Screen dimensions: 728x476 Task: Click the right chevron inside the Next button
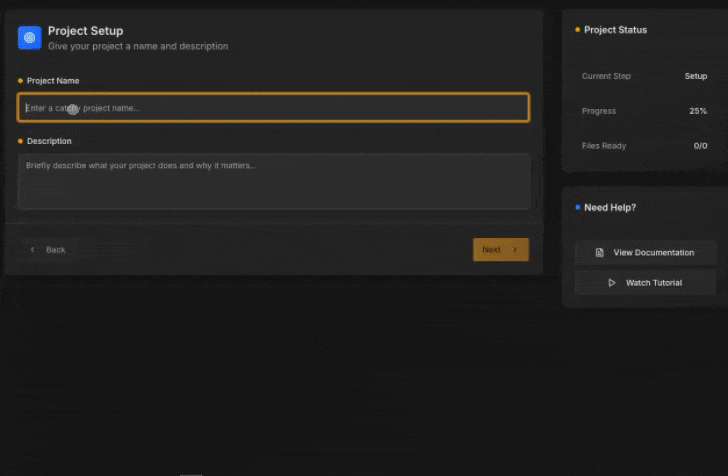pos(515,250)
